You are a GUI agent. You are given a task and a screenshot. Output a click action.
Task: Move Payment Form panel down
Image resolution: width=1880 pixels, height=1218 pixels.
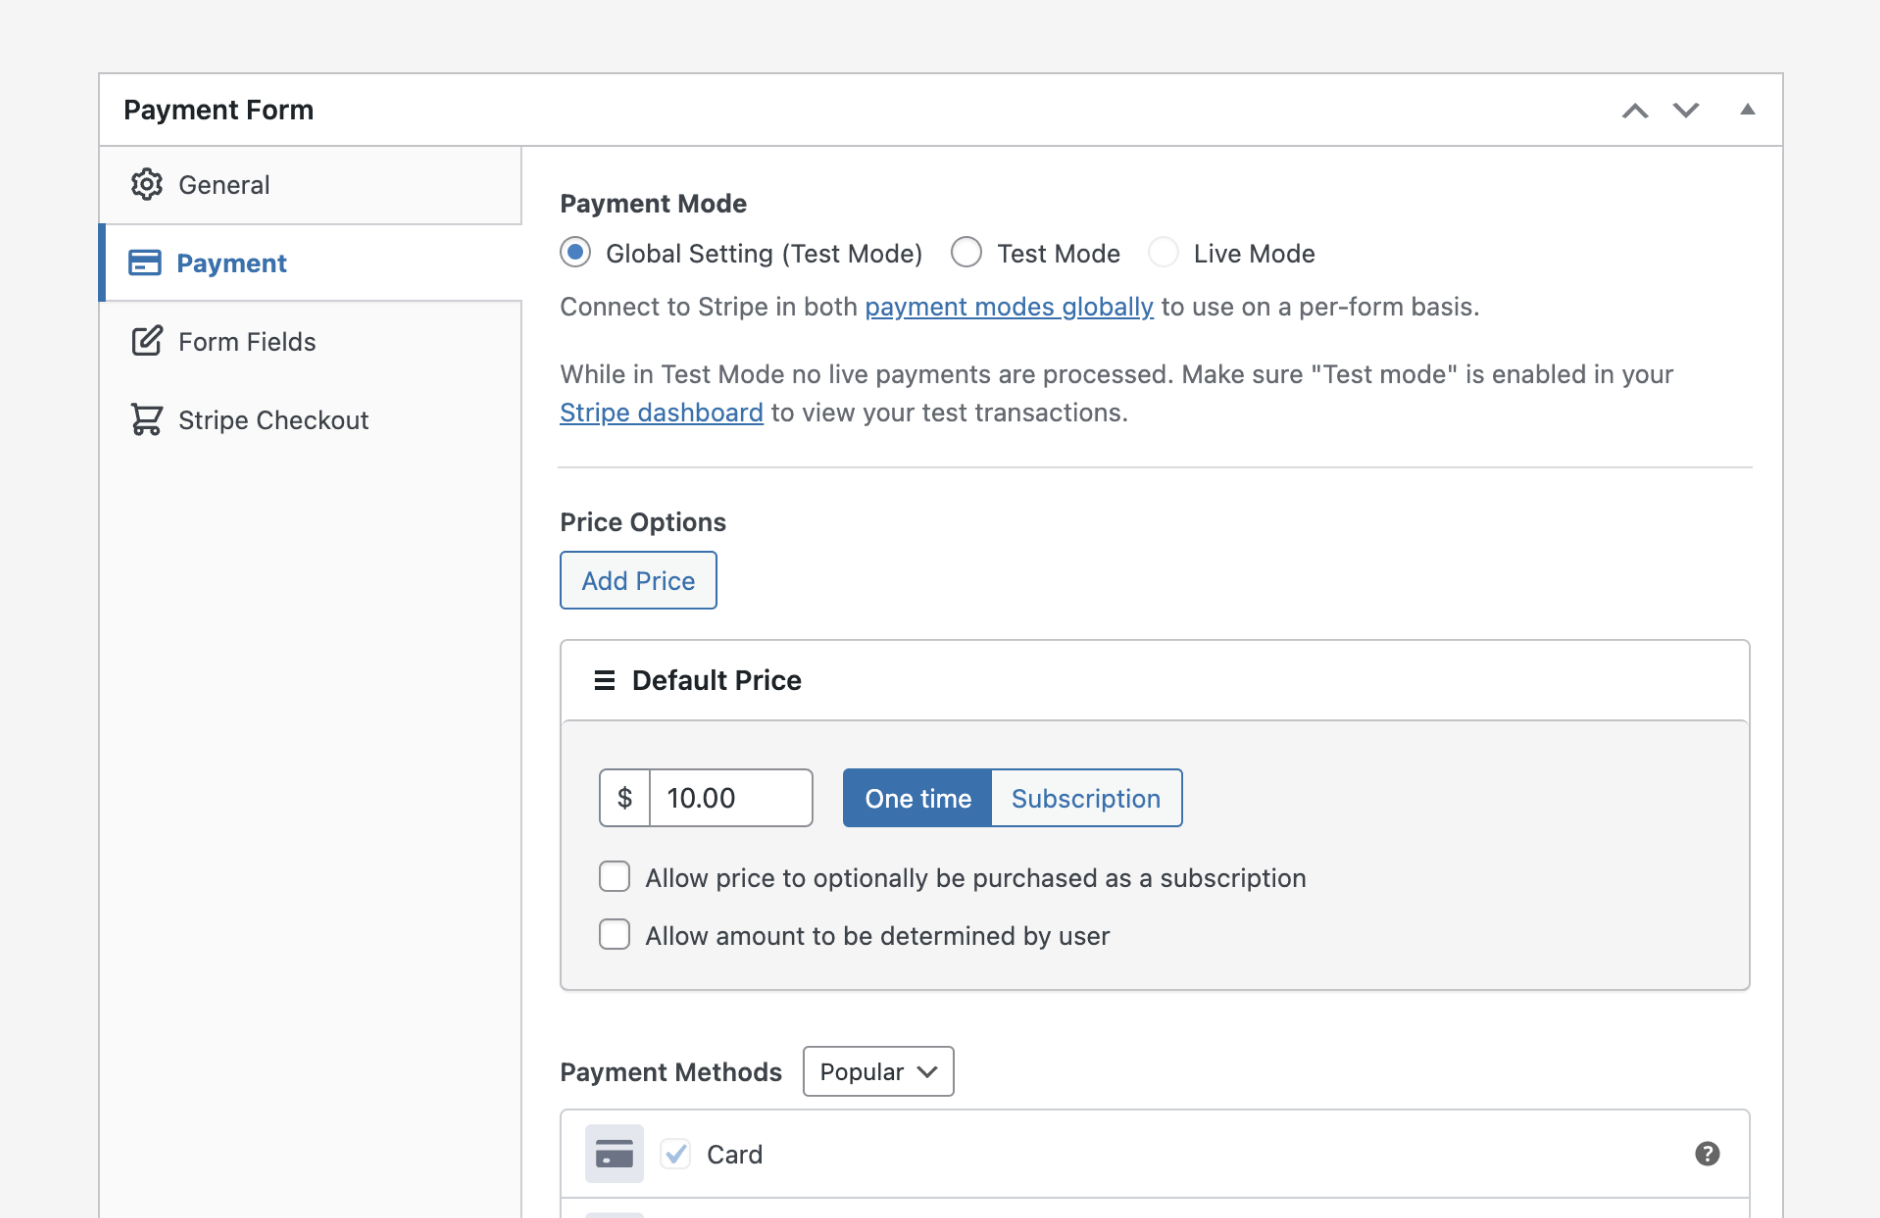(x=1686, y=110)
